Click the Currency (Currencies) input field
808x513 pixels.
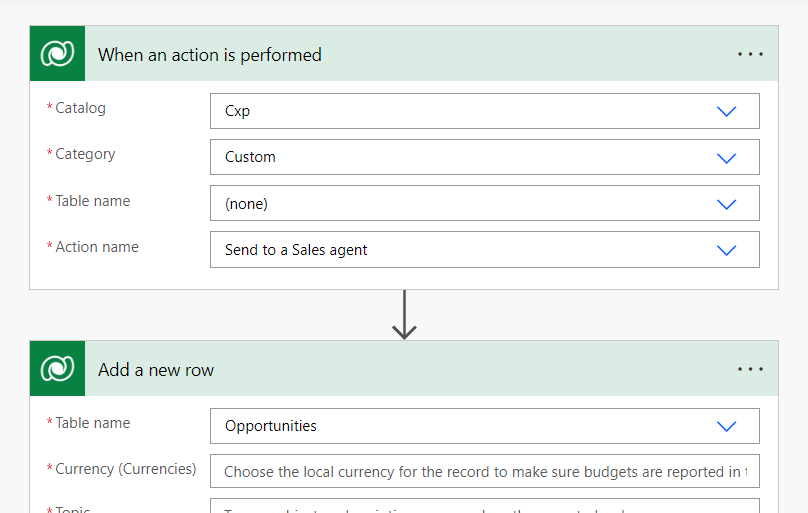point(484,471)
